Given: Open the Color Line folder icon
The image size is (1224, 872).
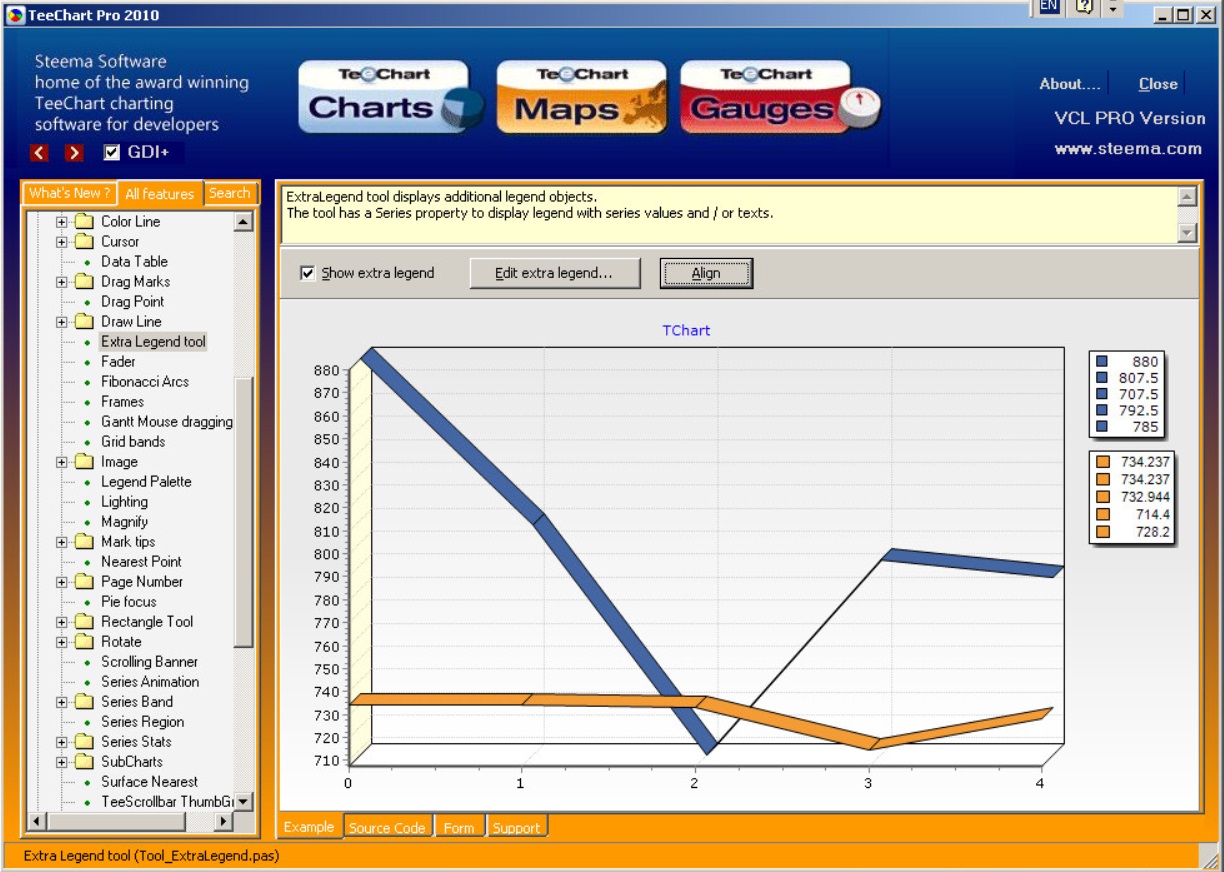Looking at the screenshot, I should [84, 222].
